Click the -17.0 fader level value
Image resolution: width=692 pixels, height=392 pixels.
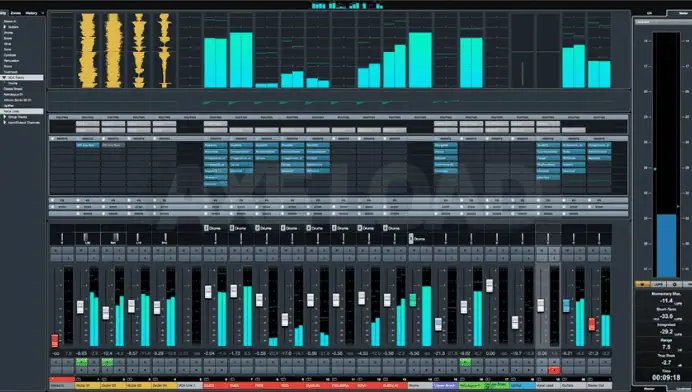[x=286, y=354]
